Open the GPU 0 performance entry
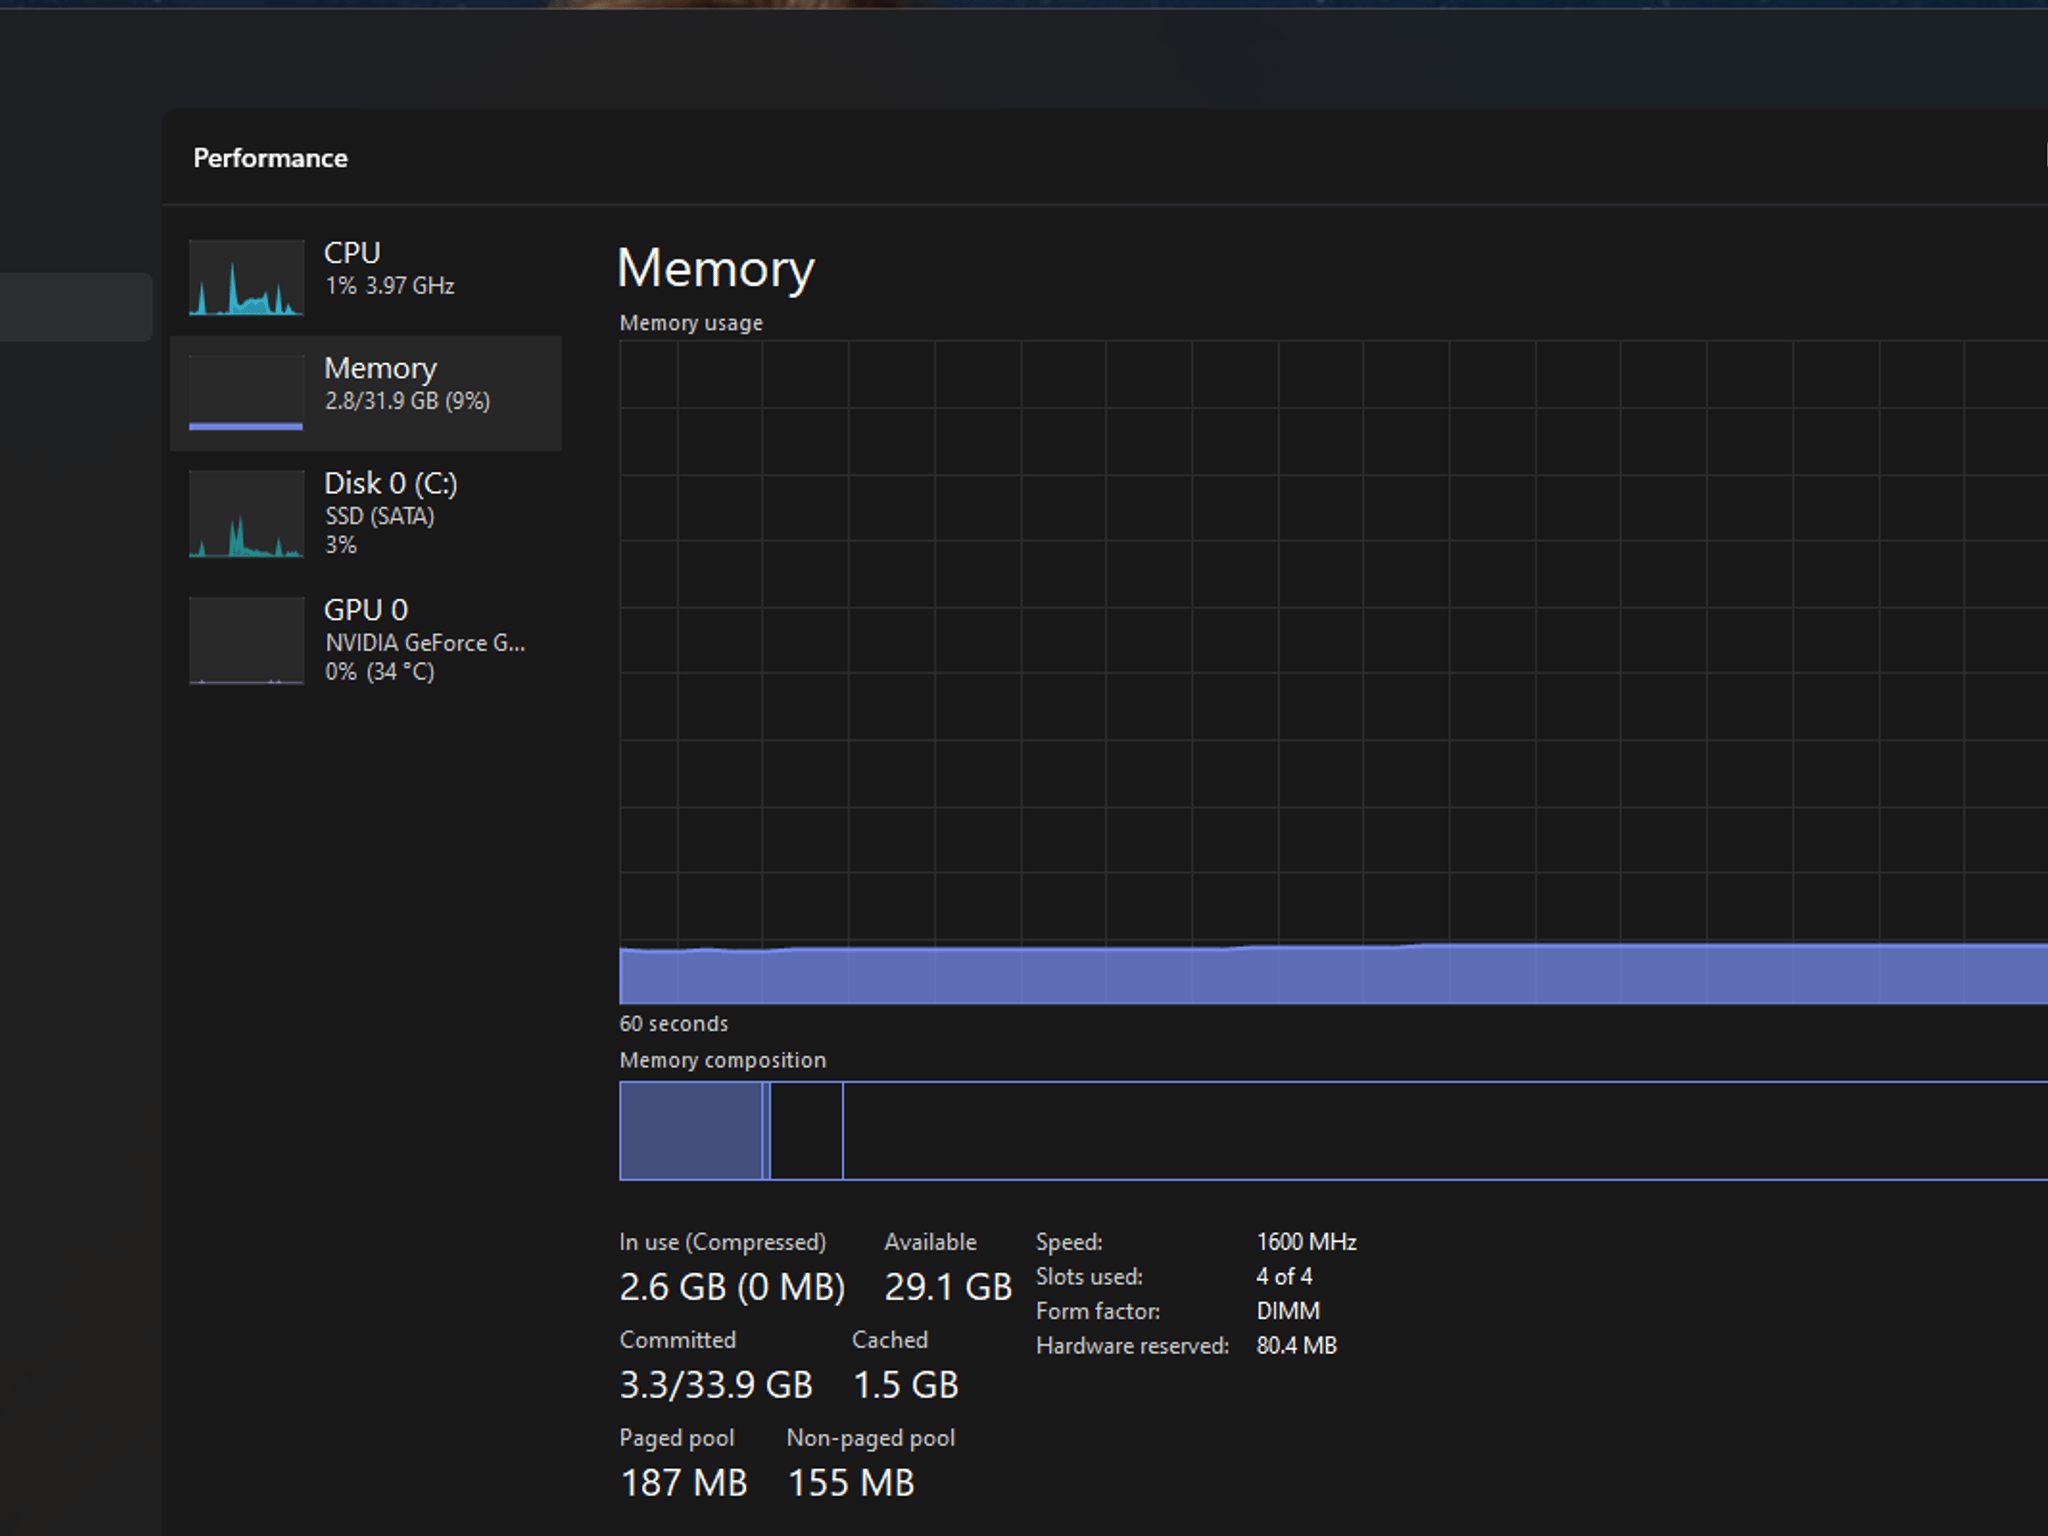The width and height of the screenshot is (2048, 1536). pos(366,640)
